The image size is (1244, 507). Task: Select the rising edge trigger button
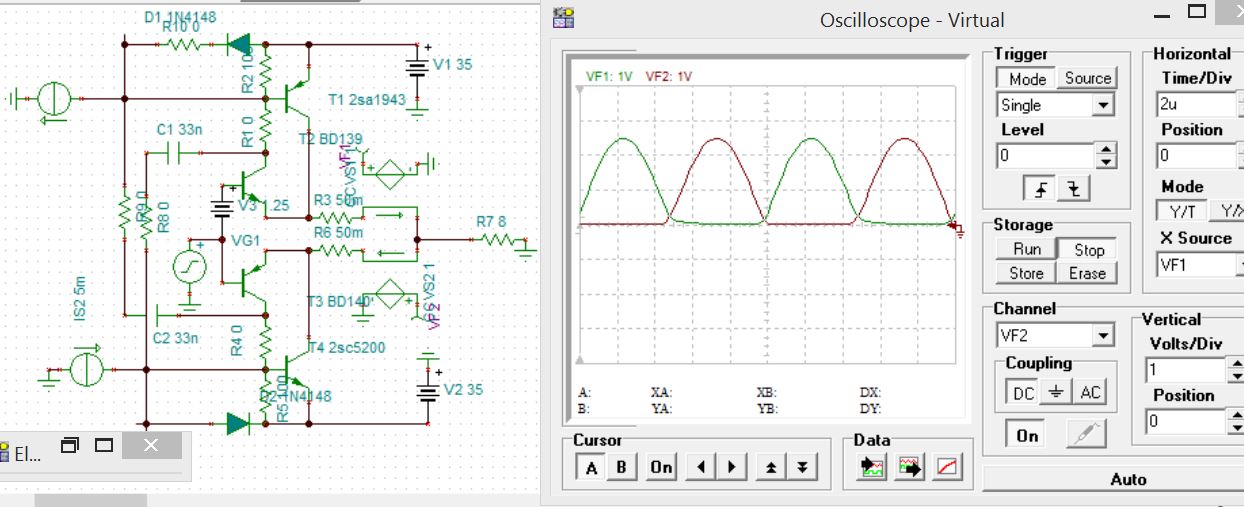1038,188
